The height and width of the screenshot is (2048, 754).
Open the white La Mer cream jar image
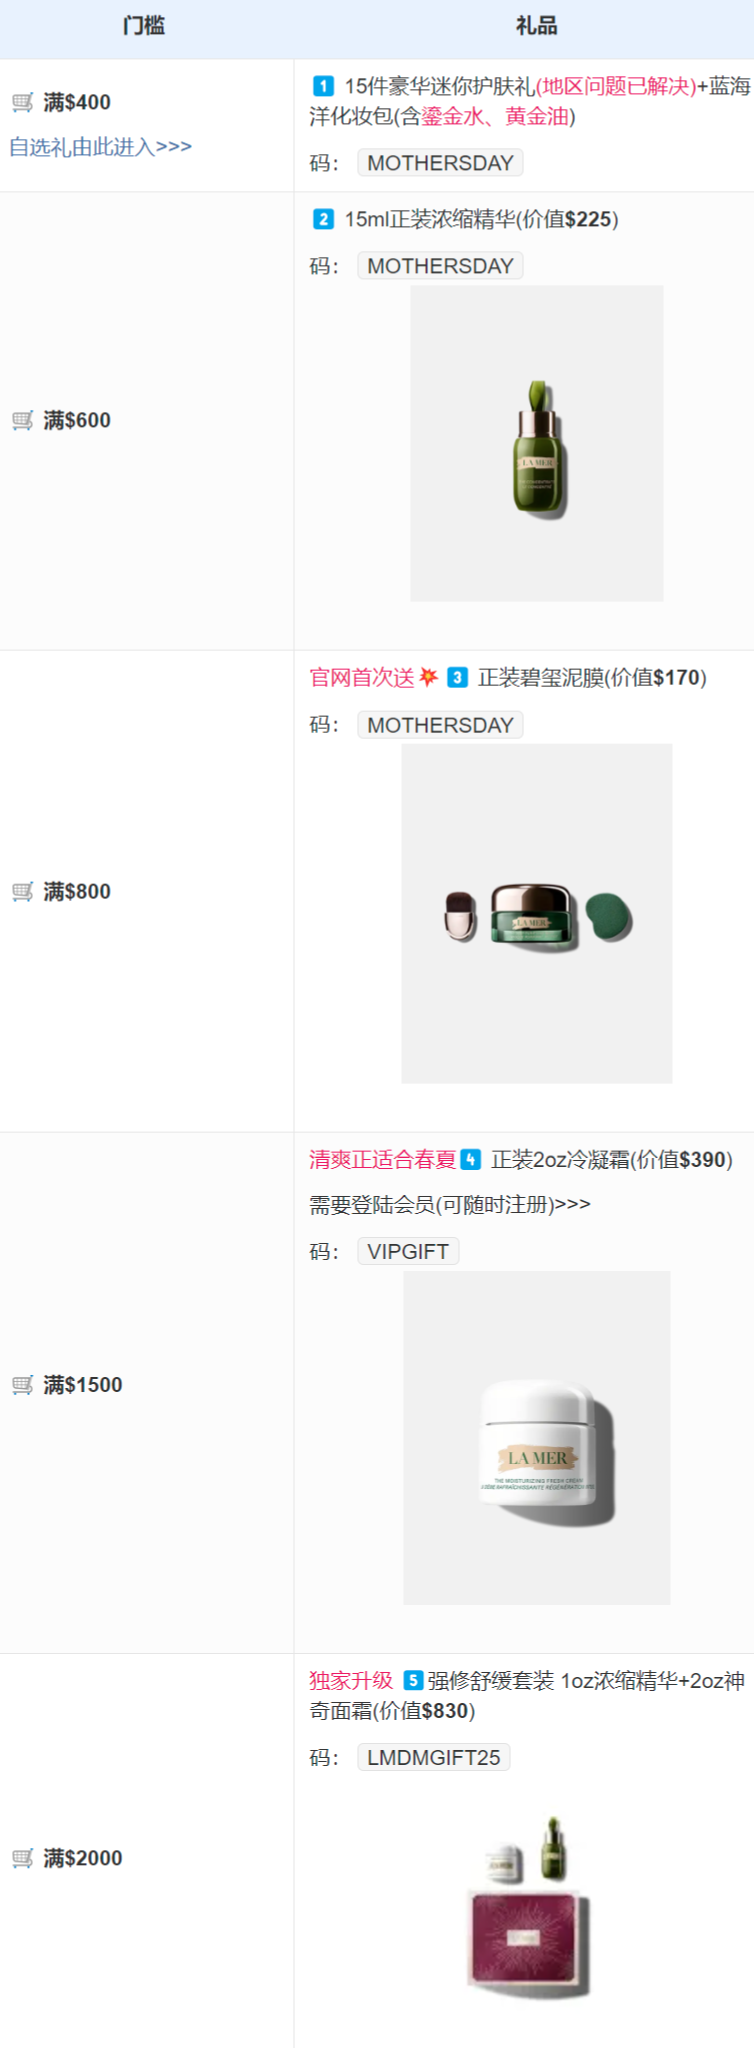tap(537, 1438)
